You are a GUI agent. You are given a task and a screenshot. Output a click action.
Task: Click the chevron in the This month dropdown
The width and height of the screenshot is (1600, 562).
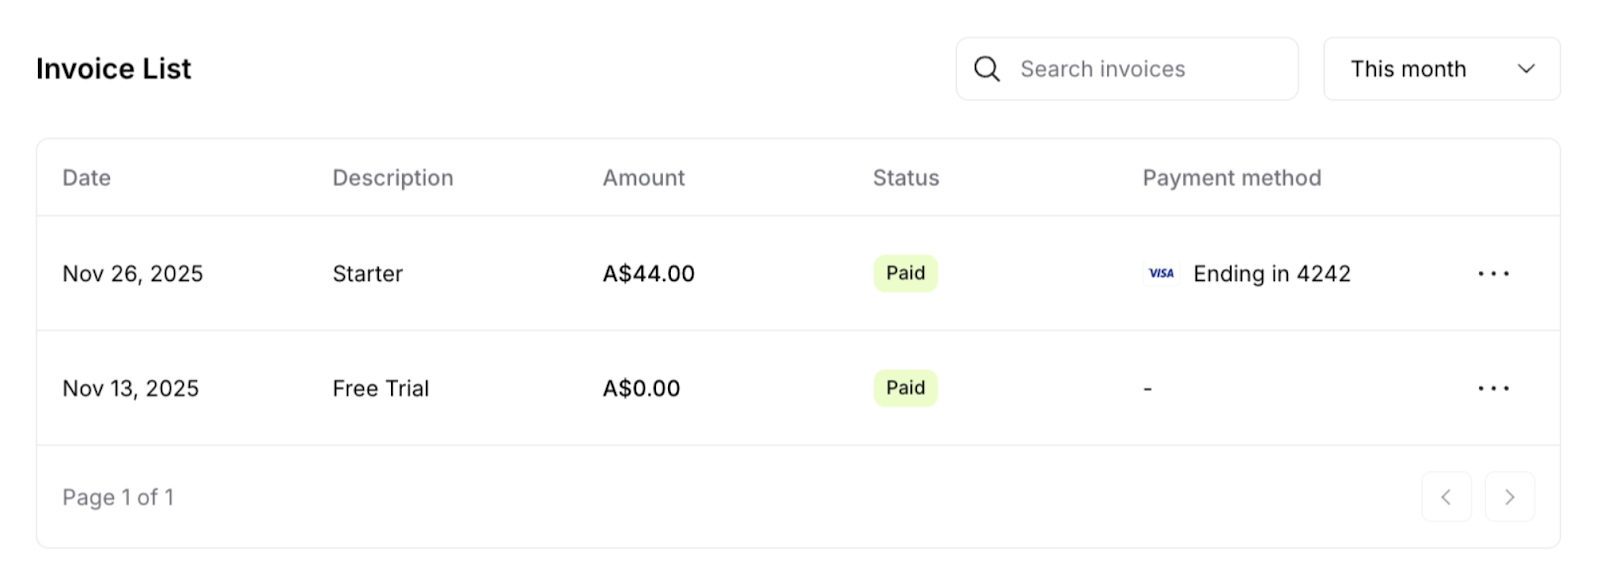[1526, 69]
